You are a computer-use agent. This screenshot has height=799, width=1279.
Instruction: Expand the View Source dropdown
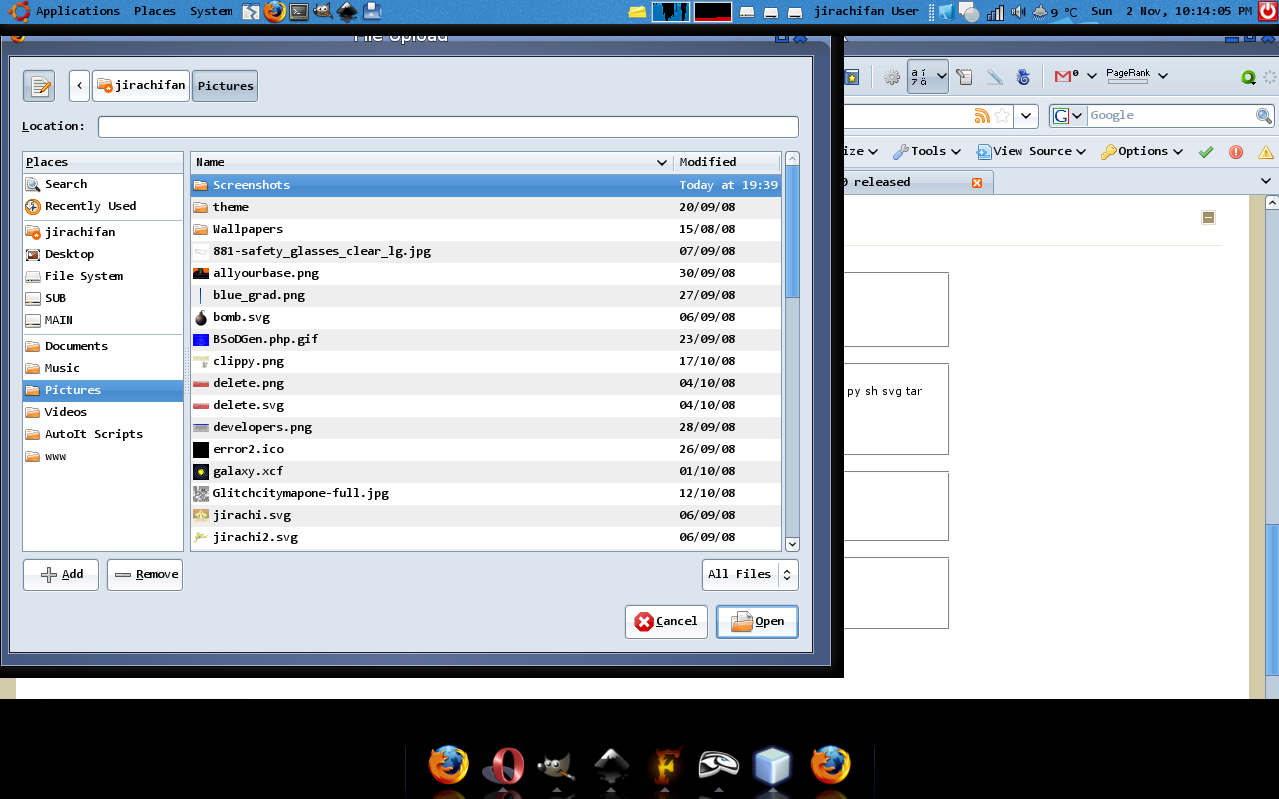1031,152
